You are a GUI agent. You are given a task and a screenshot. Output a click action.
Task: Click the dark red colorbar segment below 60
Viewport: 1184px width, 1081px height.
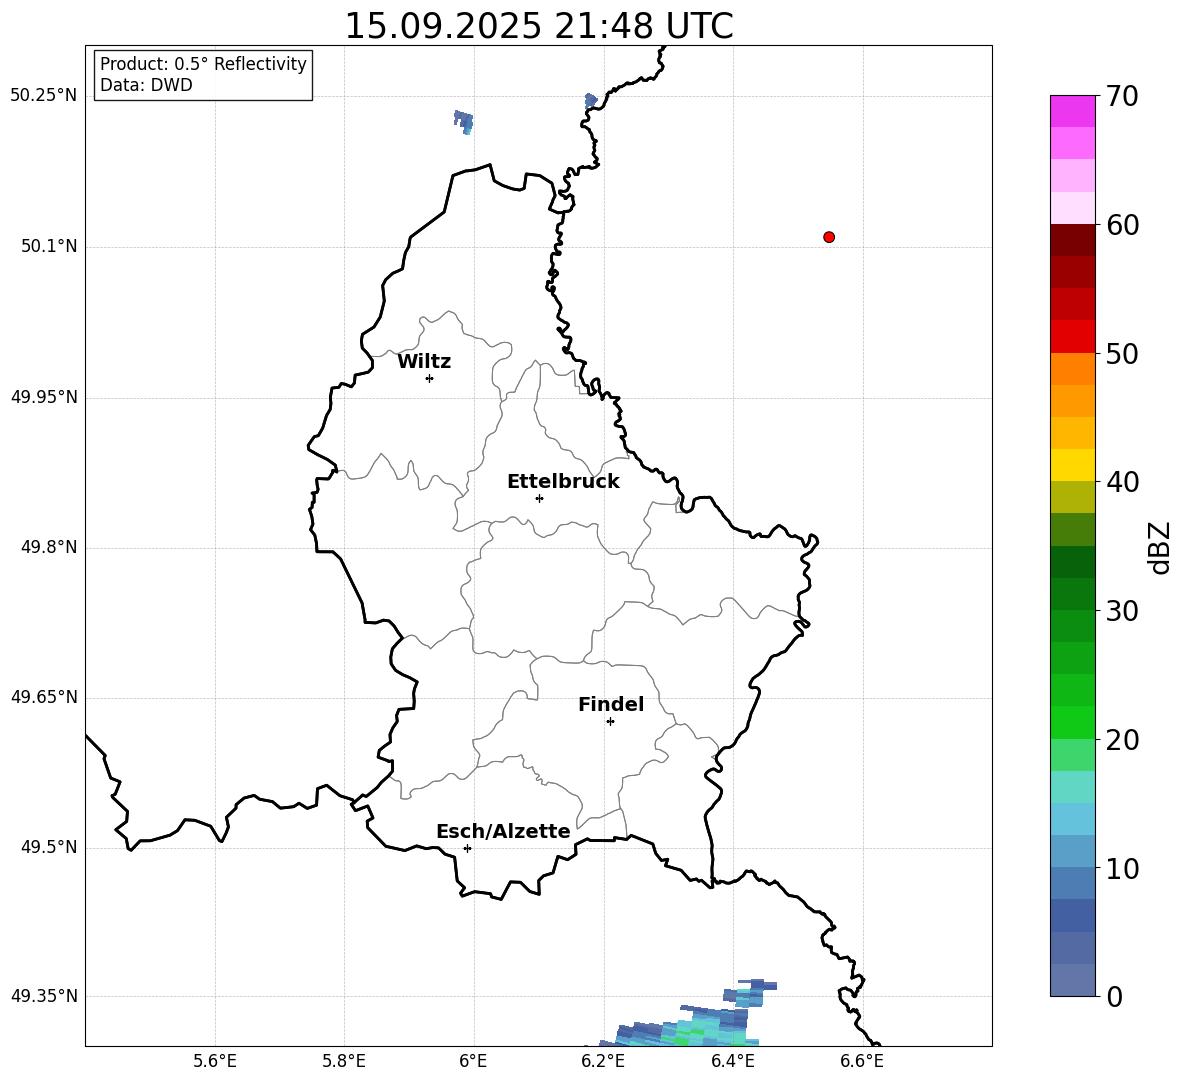coord(1072,240)
